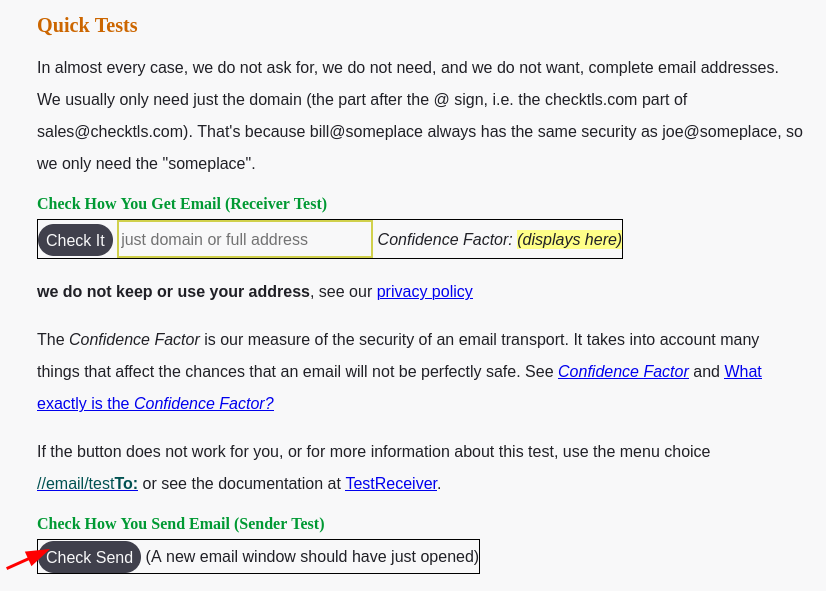
Task: Click the "Check How You Get Email" heading
Action: pyautogui.click(x=181, y=204)
